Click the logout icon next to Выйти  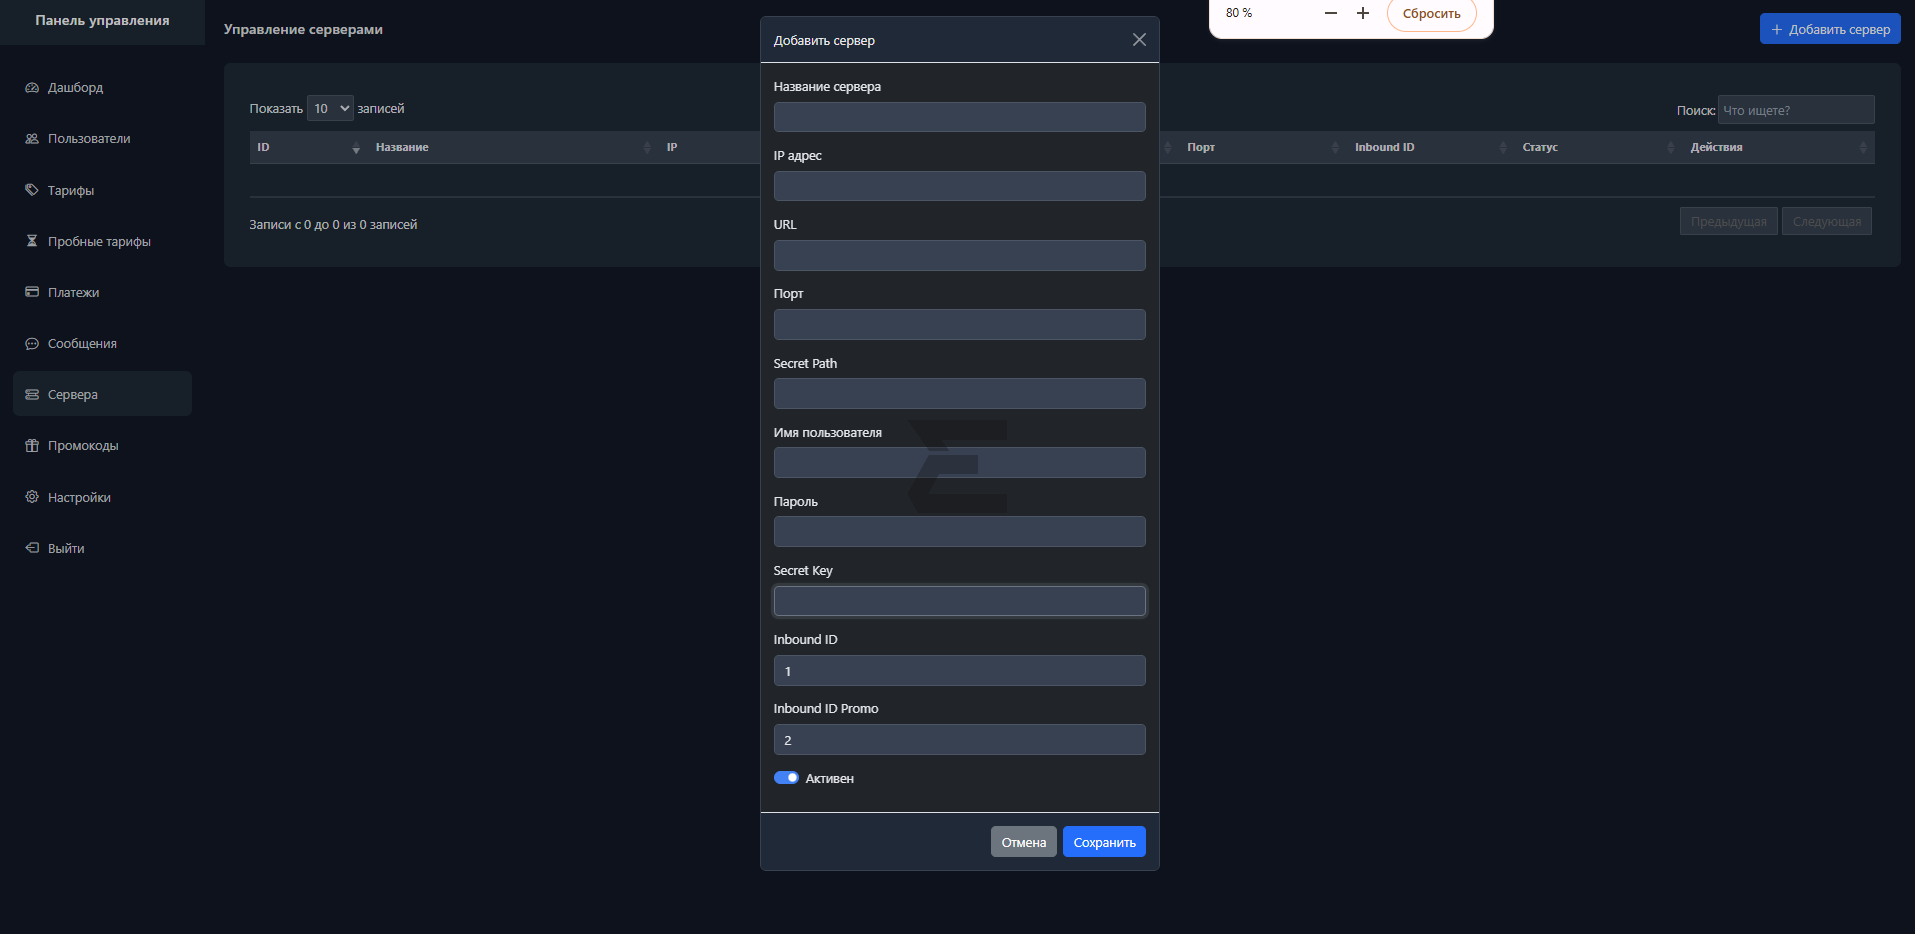[x=32, y=548]
